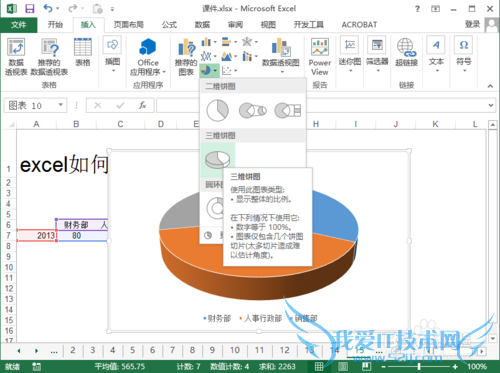Viewport: 500px width, 373px height.
Task: Open the line chart dropdown
Action: [209, 56]
